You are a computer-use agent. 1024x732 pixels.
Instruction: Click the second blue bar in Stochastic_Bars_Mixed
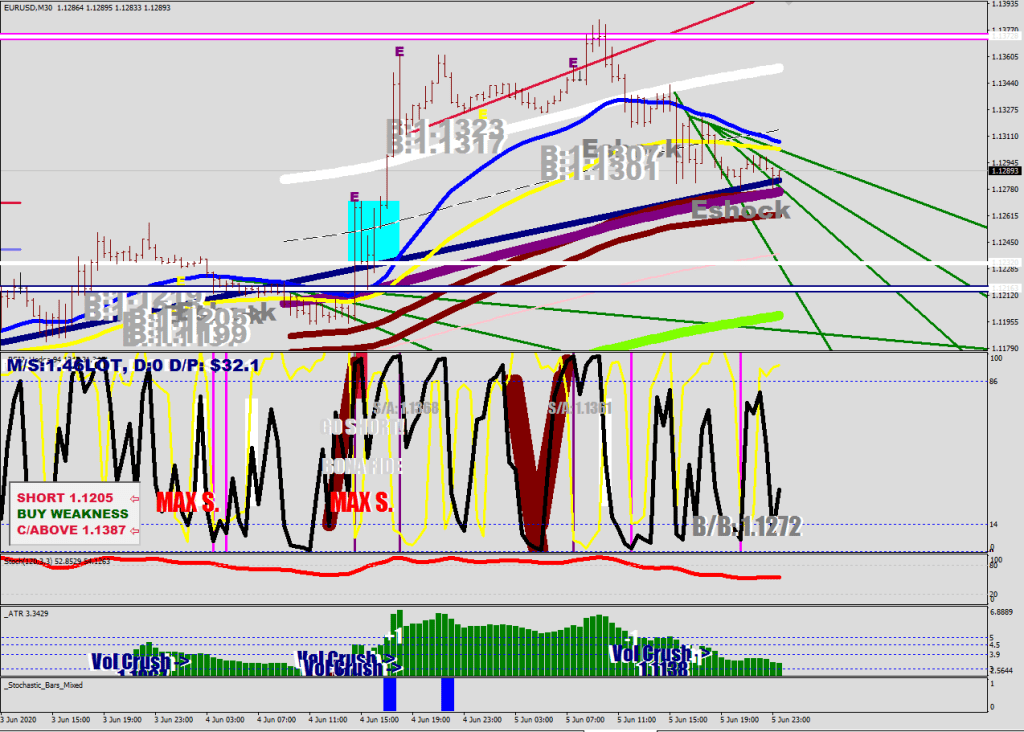tap(448, 694)
